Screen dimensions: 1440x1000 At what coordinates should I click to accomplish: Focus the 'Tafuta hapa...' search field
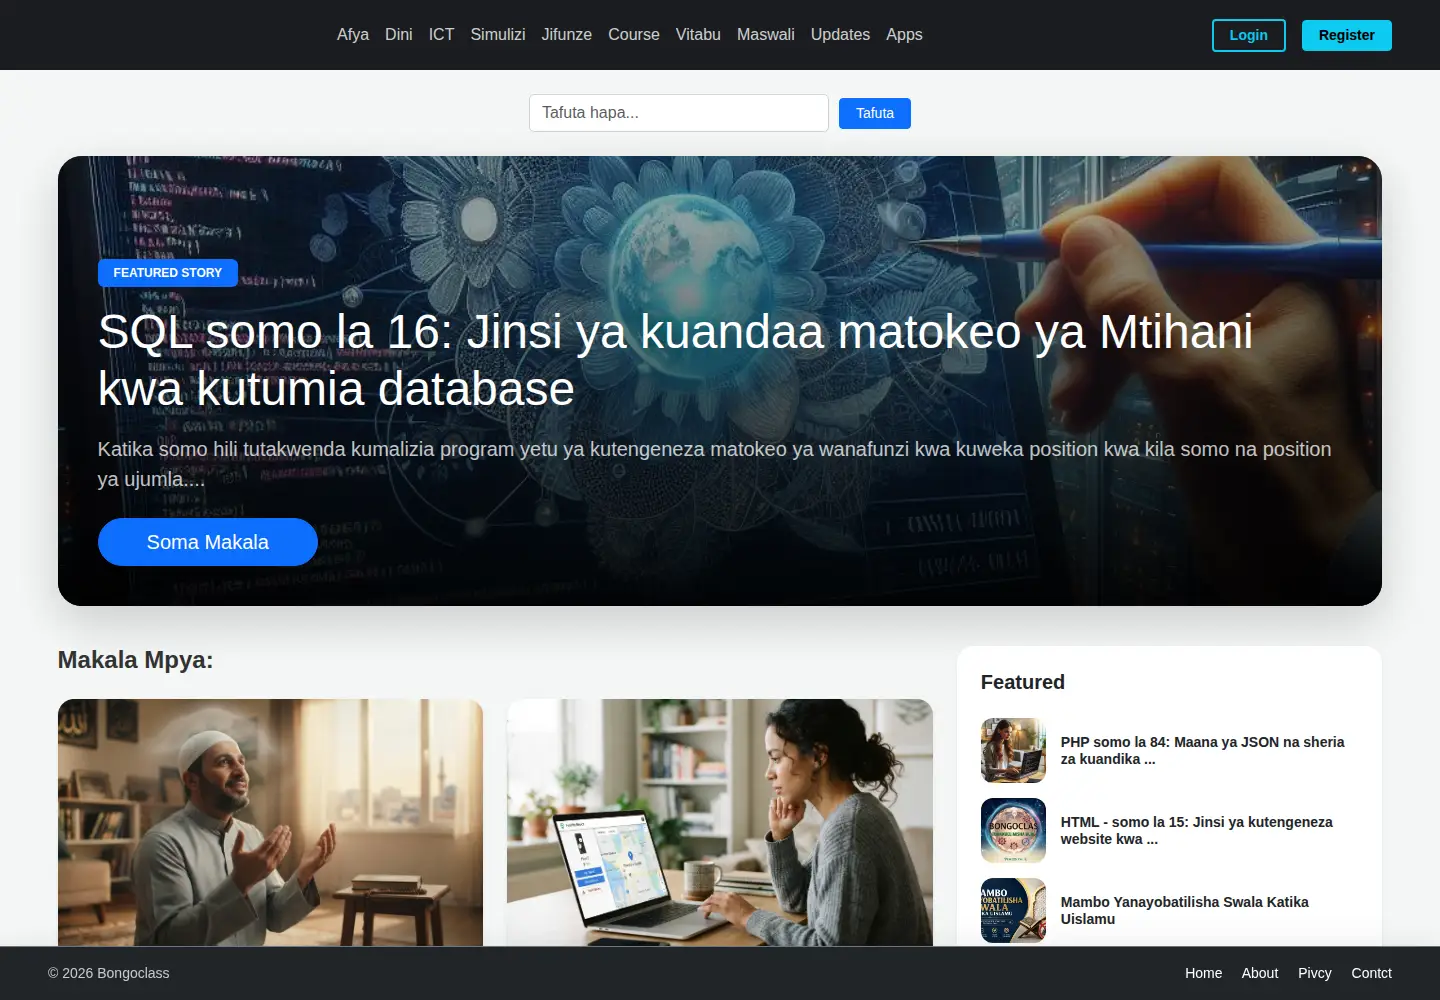coord(679,113)
